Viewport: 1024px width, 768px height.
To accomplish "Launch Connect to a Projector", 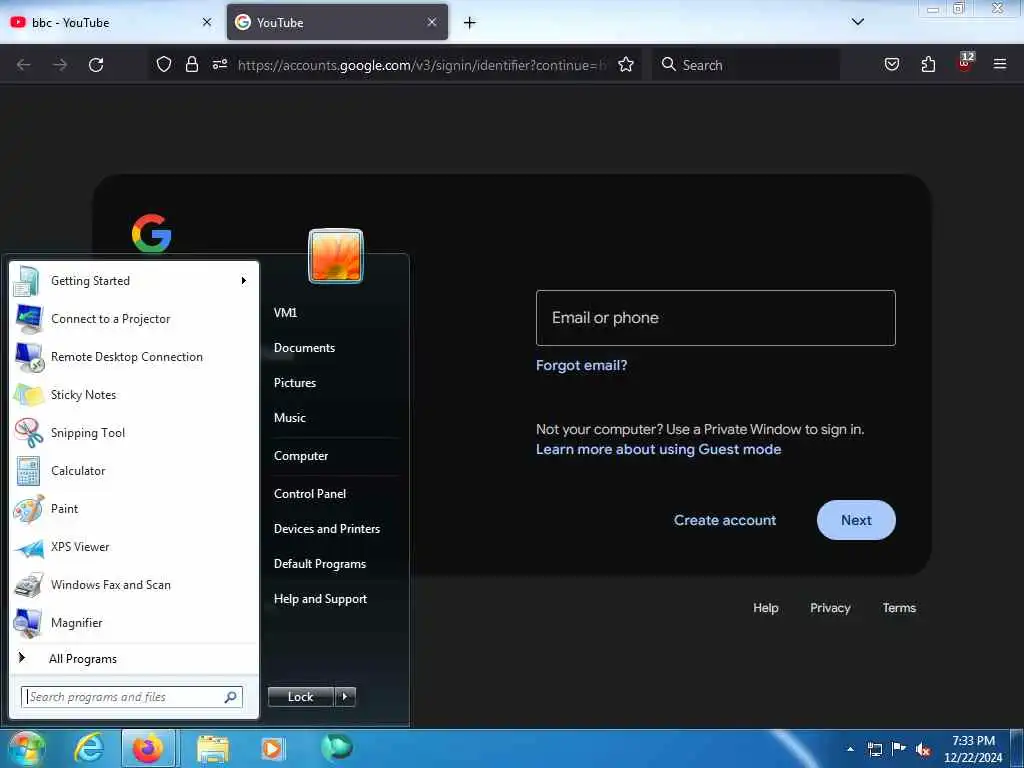I will (x=134, y=319).
